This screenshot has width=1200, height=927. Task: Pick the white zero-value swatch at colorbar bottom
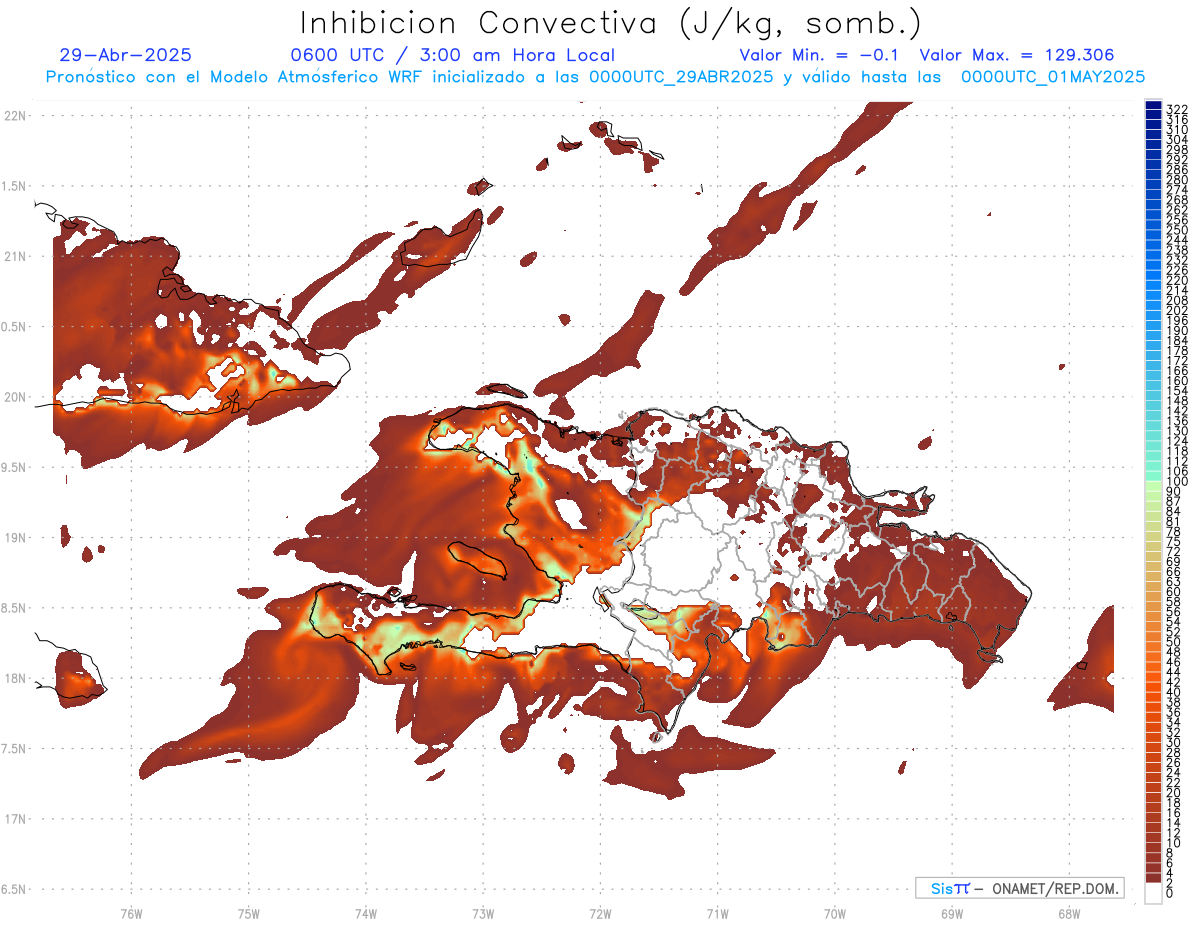[x=1153, y=895]
